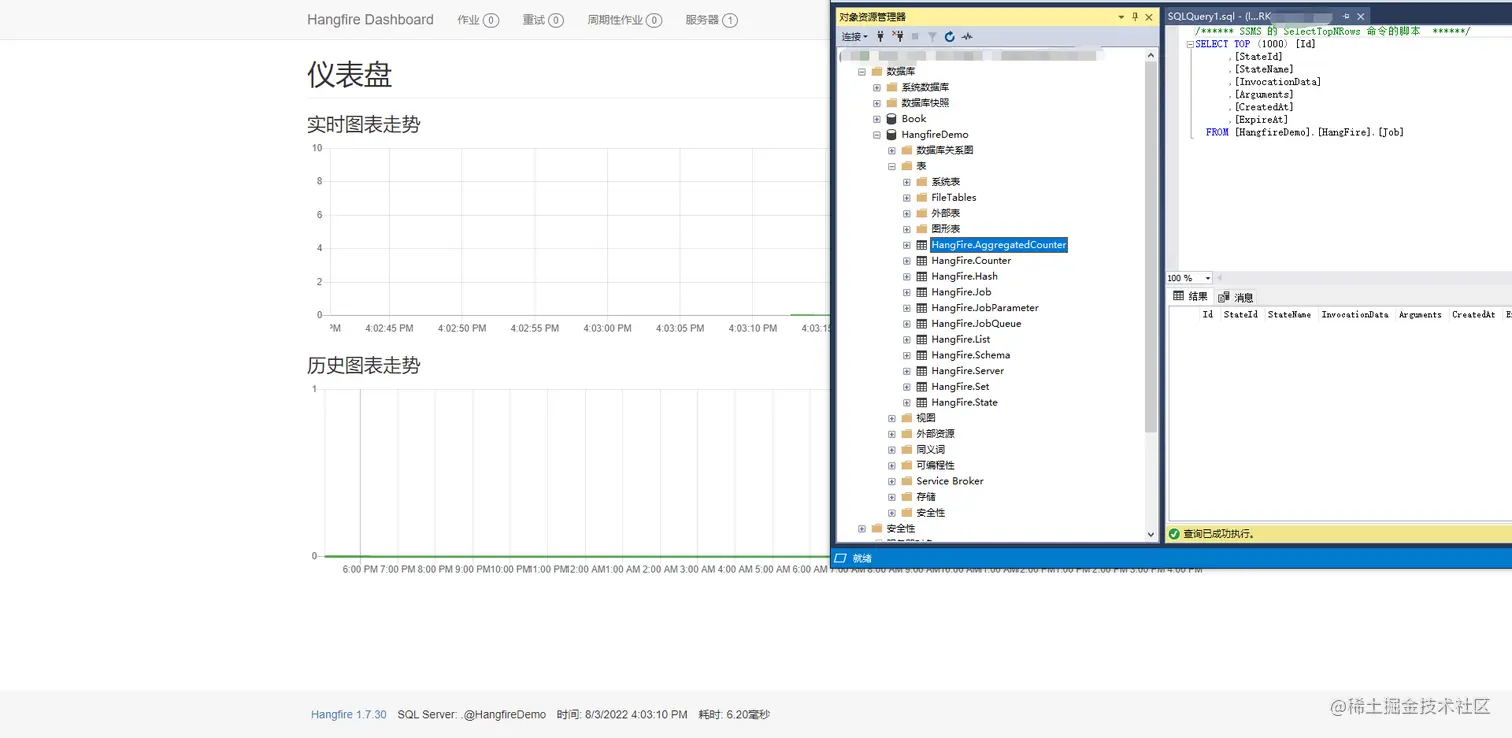Expand the 数据库关系图 node
This screenshot has width=1512, height=738.
tap(892, 150)
